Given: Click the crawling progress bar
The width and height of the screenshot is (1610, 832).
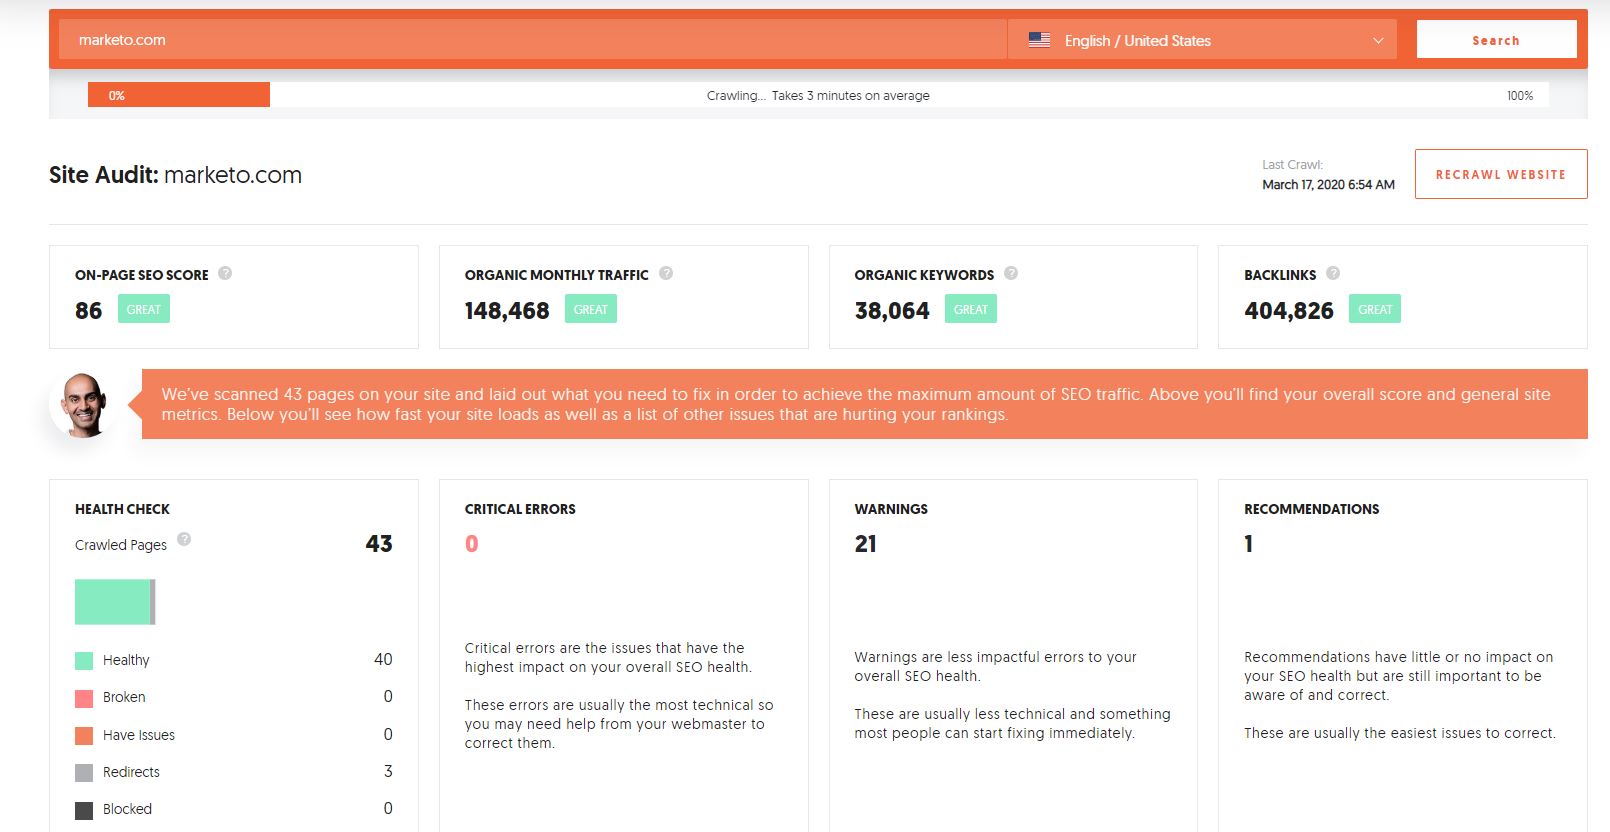Looking at the screenshot, I should pos(818,95).
